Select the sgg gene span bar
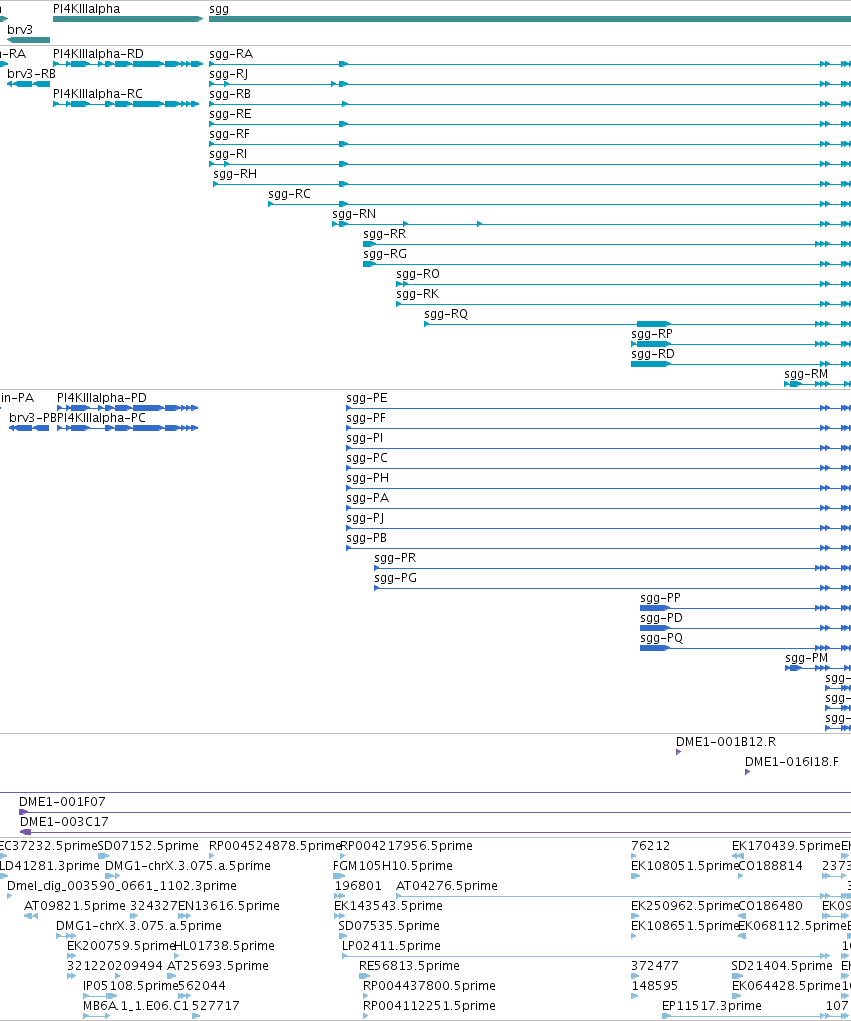 point(530,19)
